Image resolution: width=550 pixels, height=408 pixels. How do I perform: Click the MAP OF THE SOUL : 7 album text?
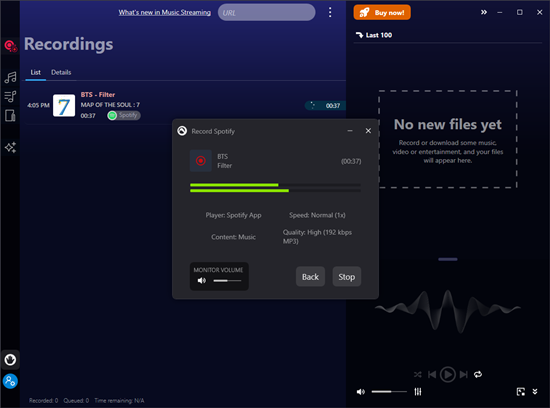[x=110, y=105]
